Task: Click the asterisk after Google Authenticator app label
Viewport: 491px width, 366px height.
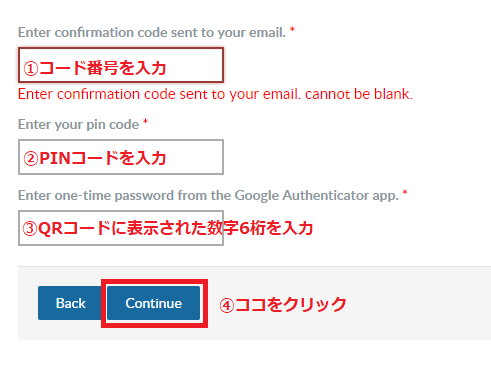Action: click(405, 193)
